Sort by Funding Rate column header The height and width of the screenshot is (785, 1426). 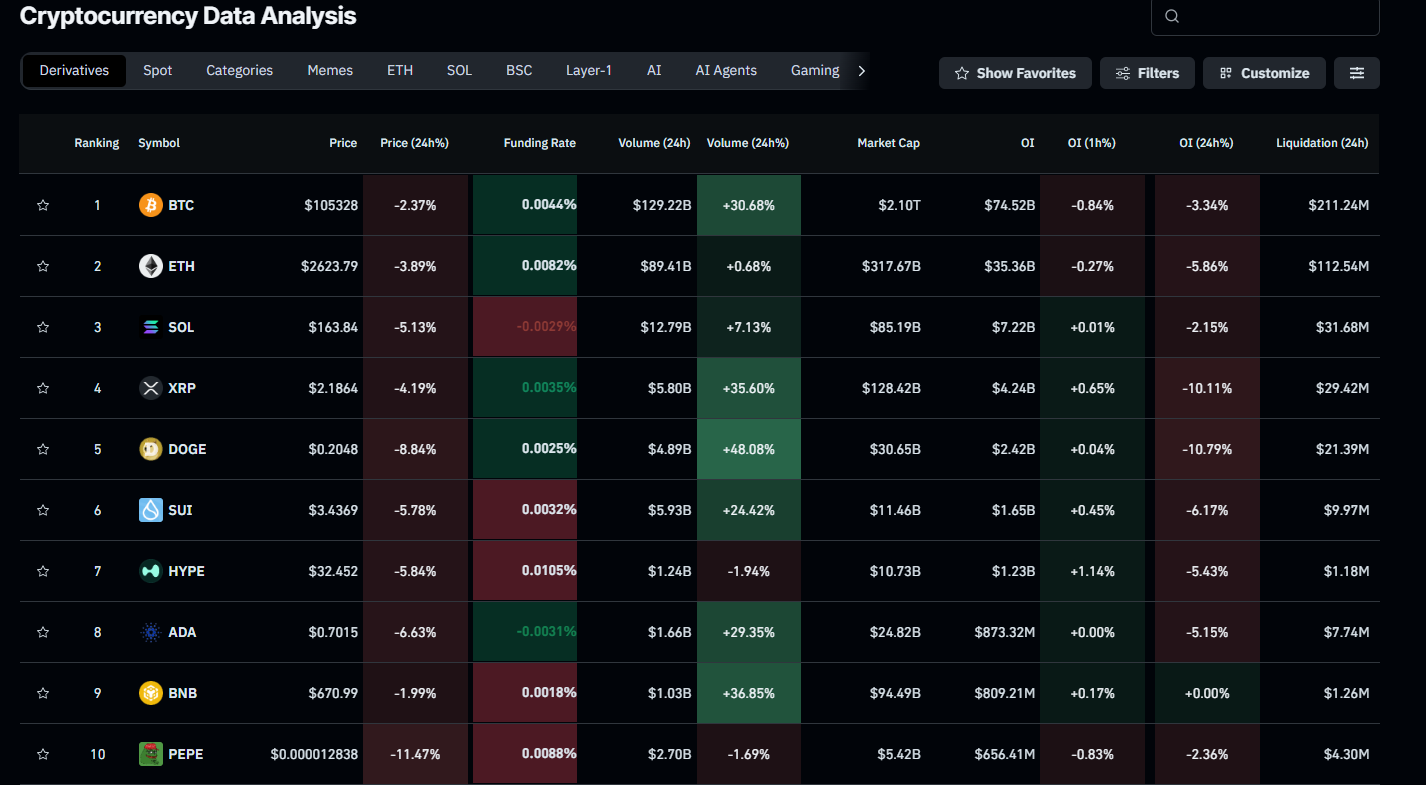[540, 143]
